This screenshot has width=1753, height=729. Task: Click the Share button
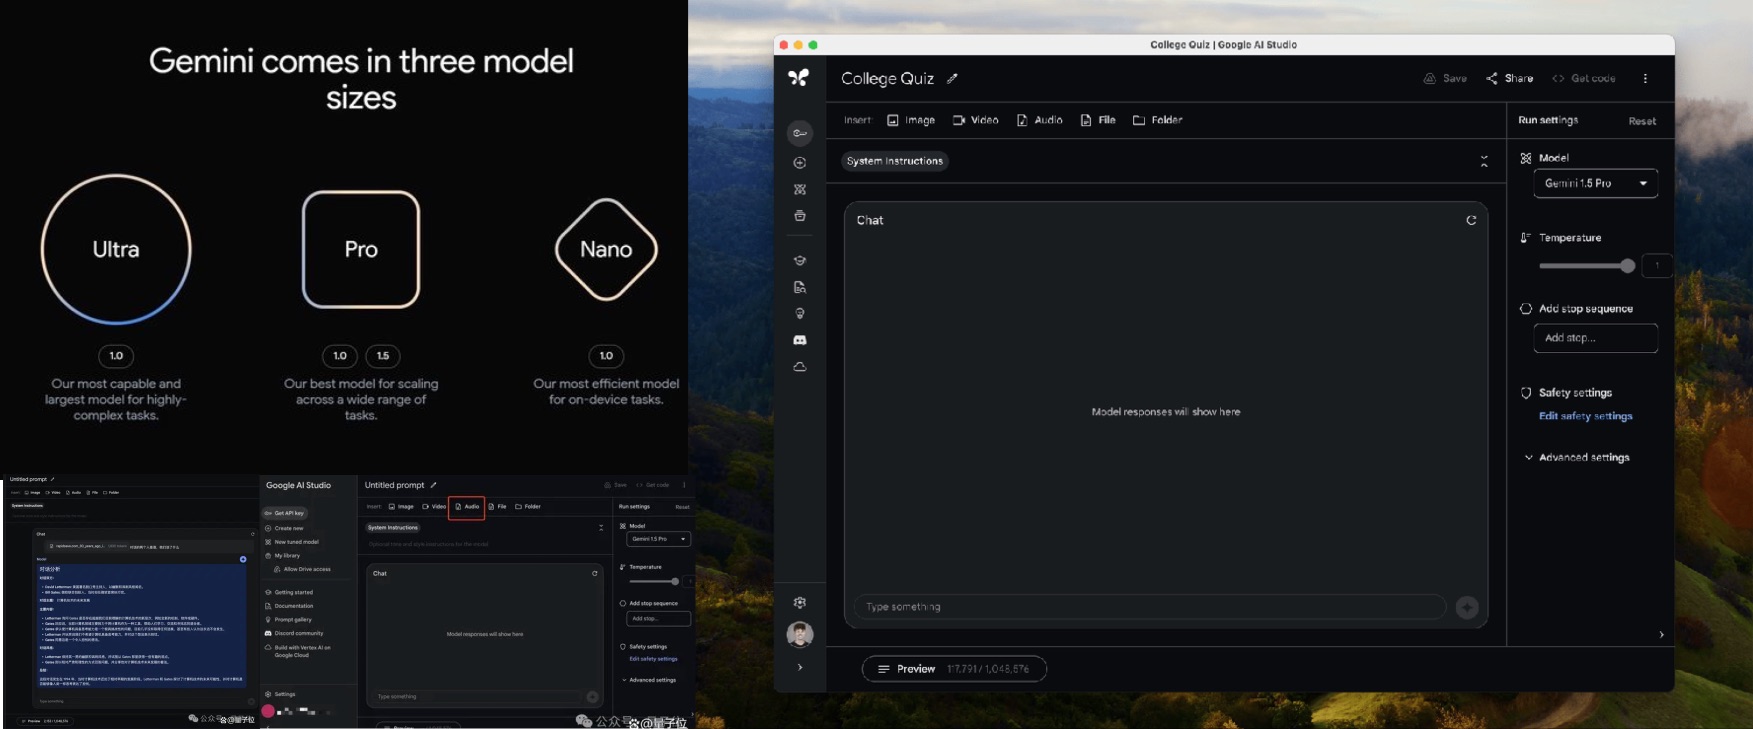(x=1509, y=78)
